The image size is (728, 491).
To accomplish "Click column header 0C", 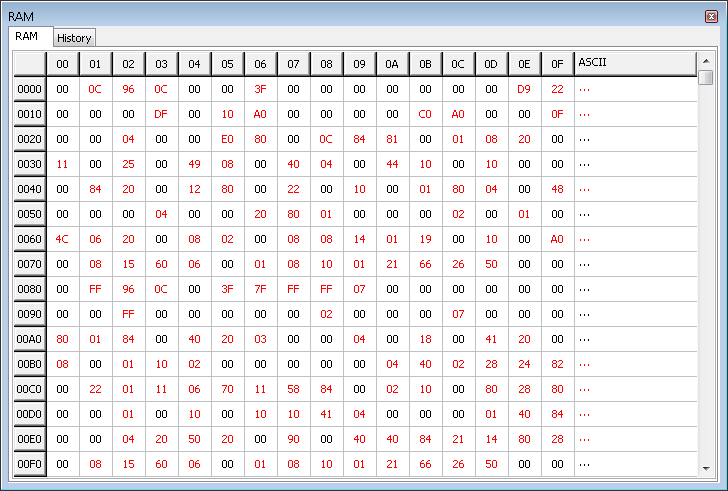I will tap(458, 64).
